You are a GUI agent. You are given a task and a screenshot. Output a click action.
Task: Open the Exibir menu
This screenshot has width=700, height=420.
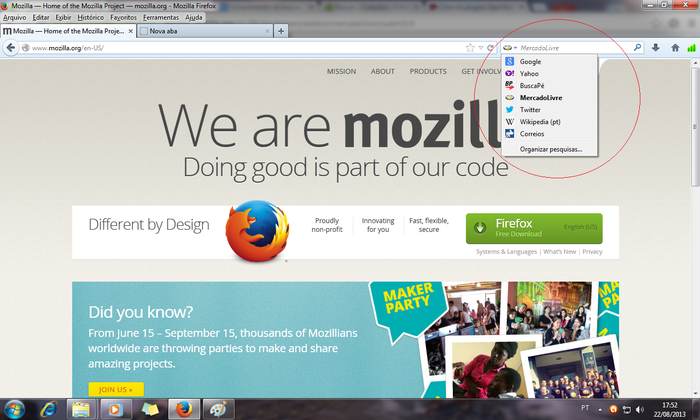tap(63, 17)
